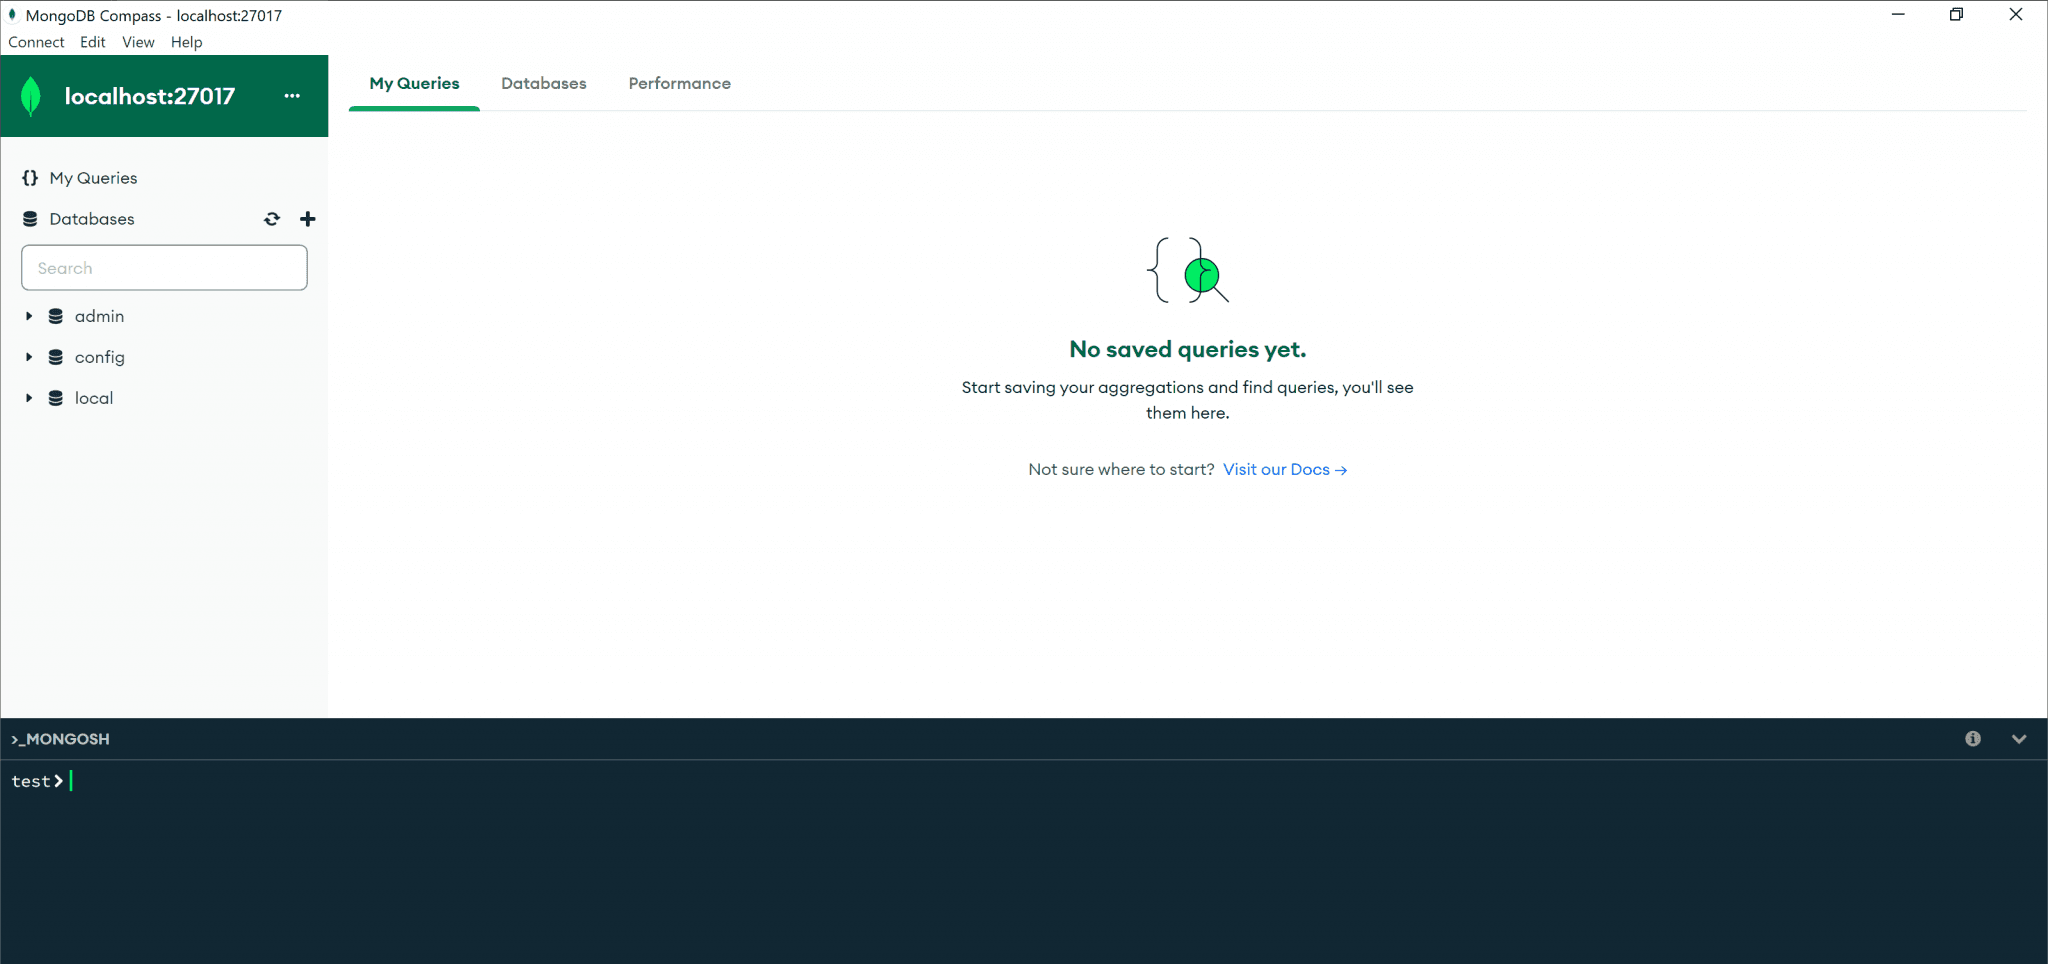Switch to the Databases tab
Screen dimensions: 2048x964
[x=543, y=83]
